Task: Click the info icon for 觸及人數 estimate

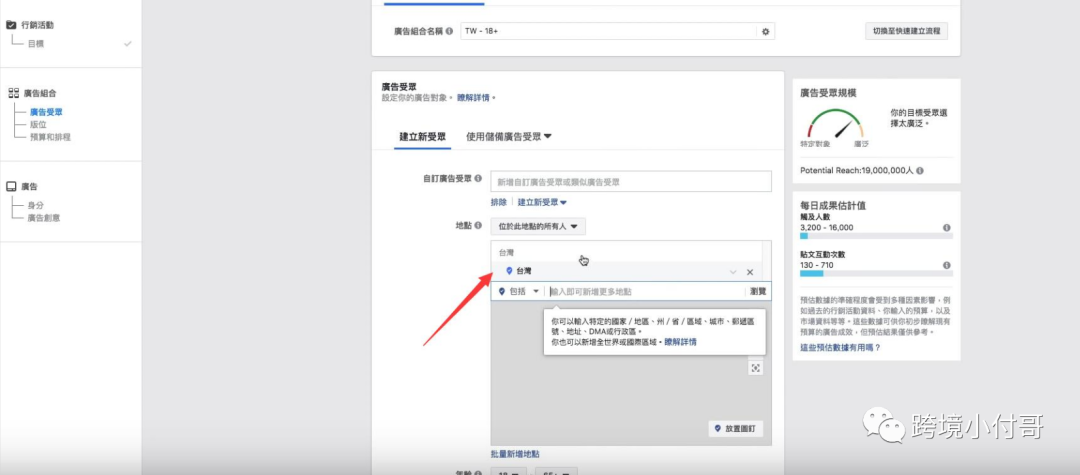Action: 946,228
